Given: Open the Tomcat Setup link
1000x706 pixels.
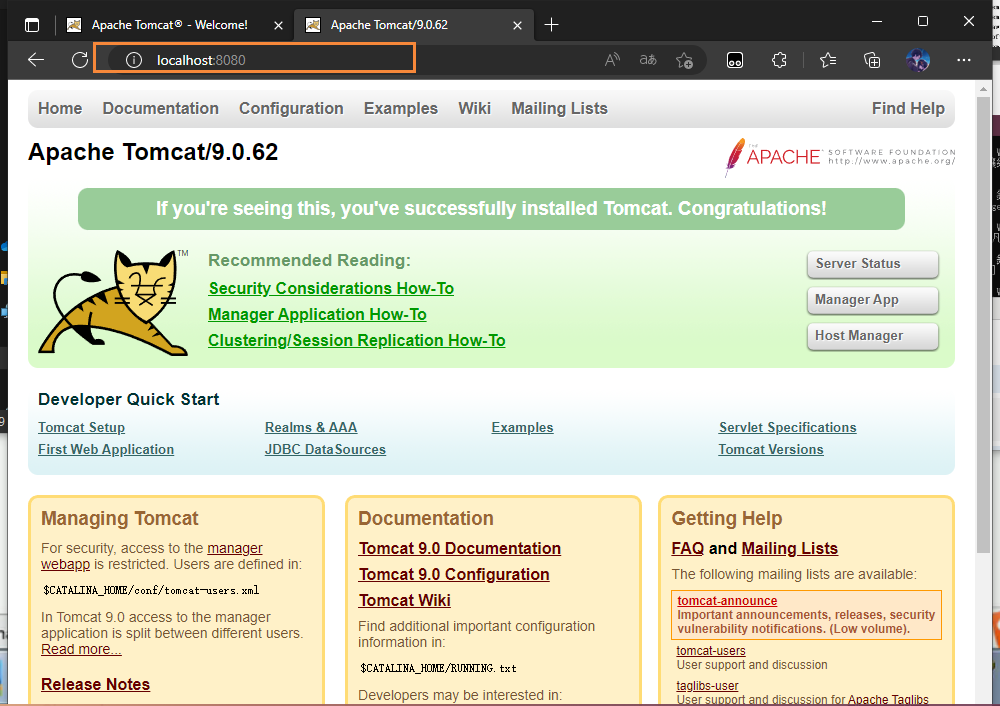Looking at the screenshot, I should (82, 427).
